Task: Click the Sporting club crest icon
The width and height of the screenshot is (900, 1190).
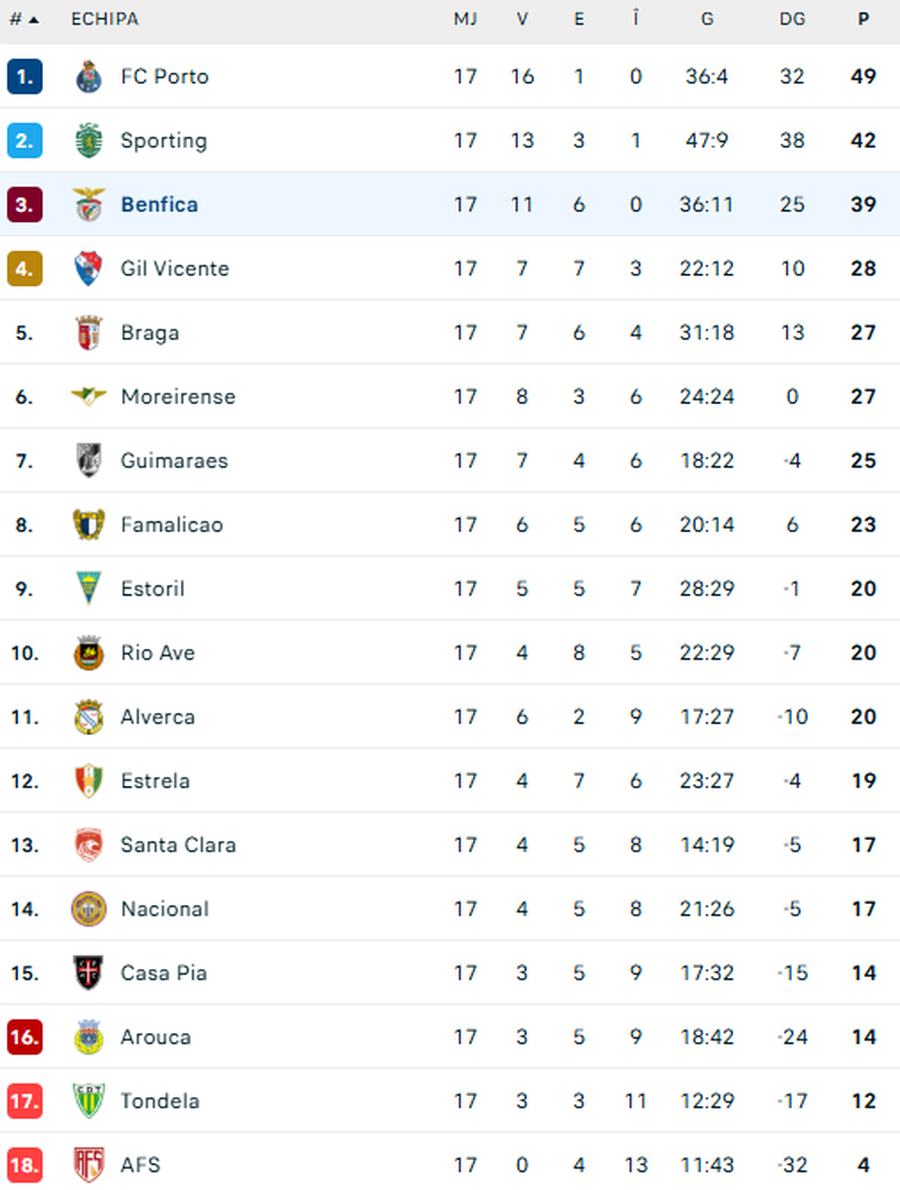Action: pyautogui.click(x=89, y=141)
